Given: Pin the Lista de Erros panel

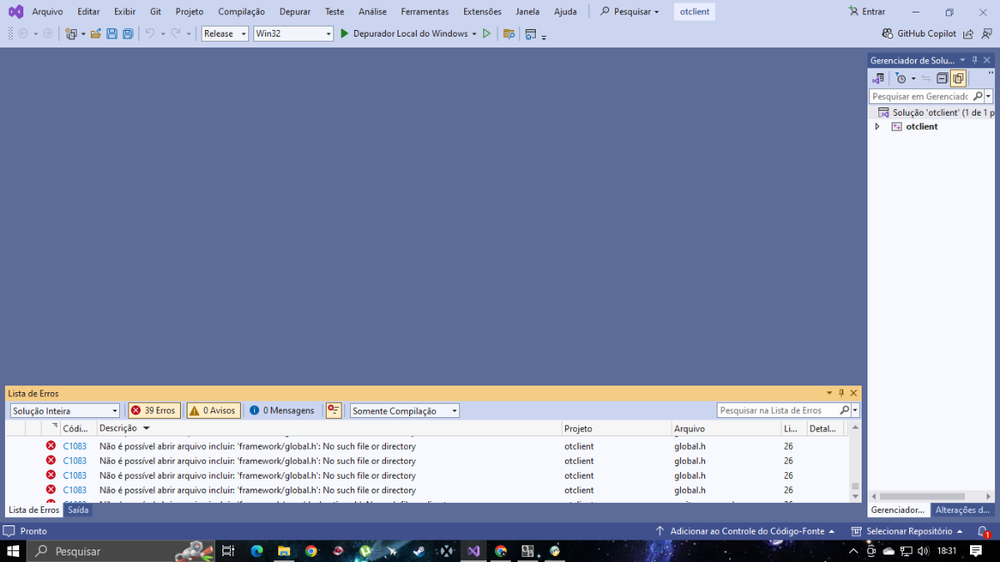Looking at the screenshot, I should point(841,393).
